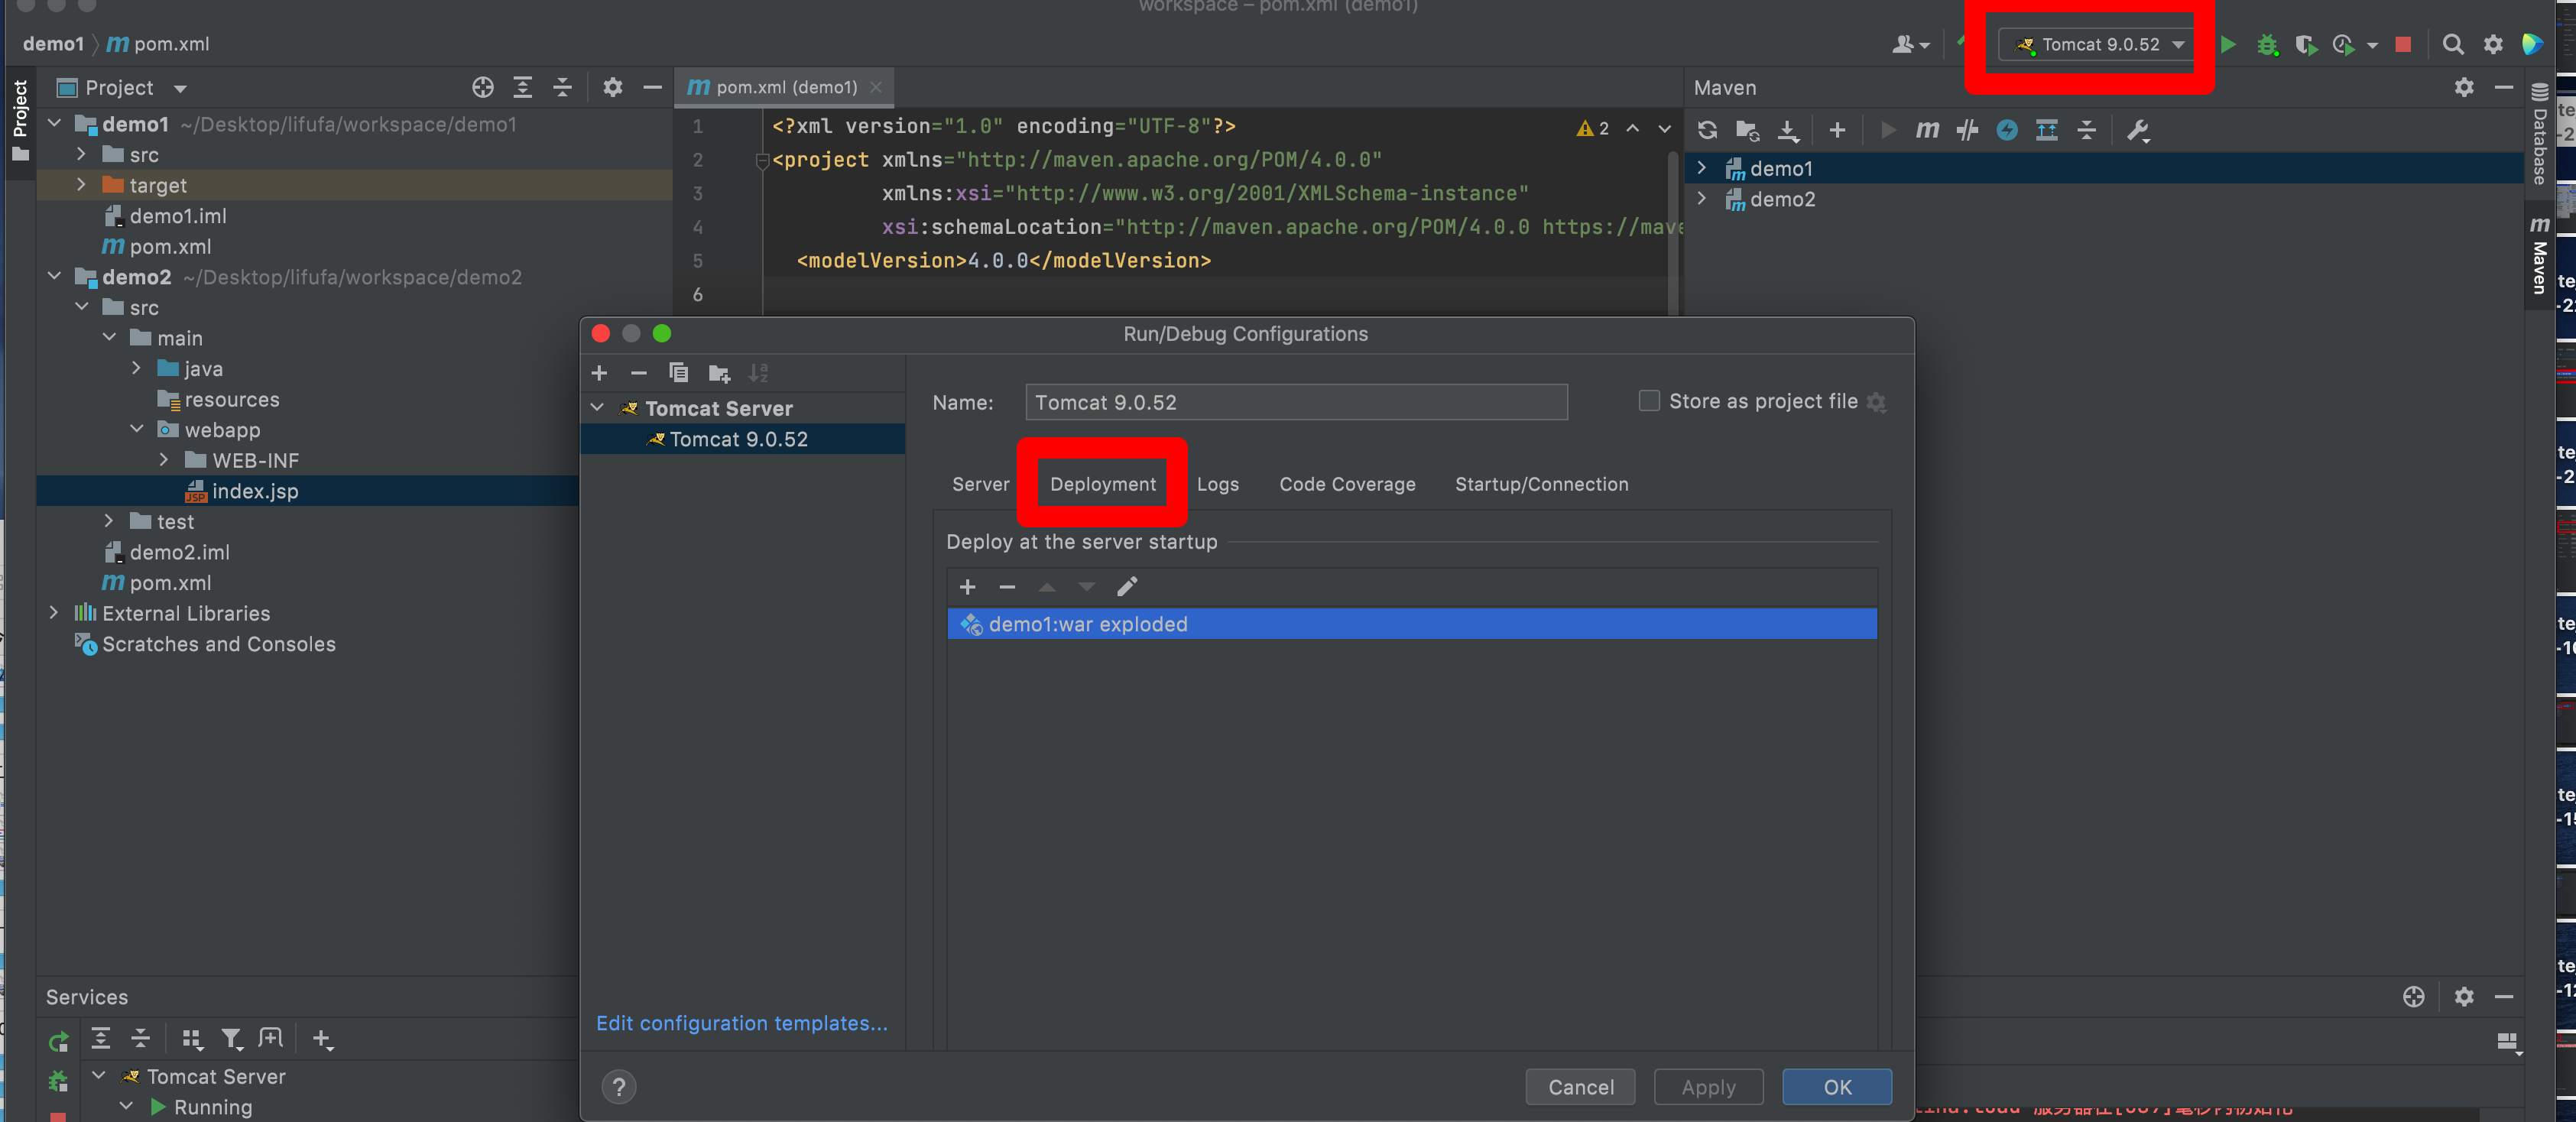Rerun services icon in Services panel
The width and height of the screenshot is (2576, 1122).
coord(59,1041)
